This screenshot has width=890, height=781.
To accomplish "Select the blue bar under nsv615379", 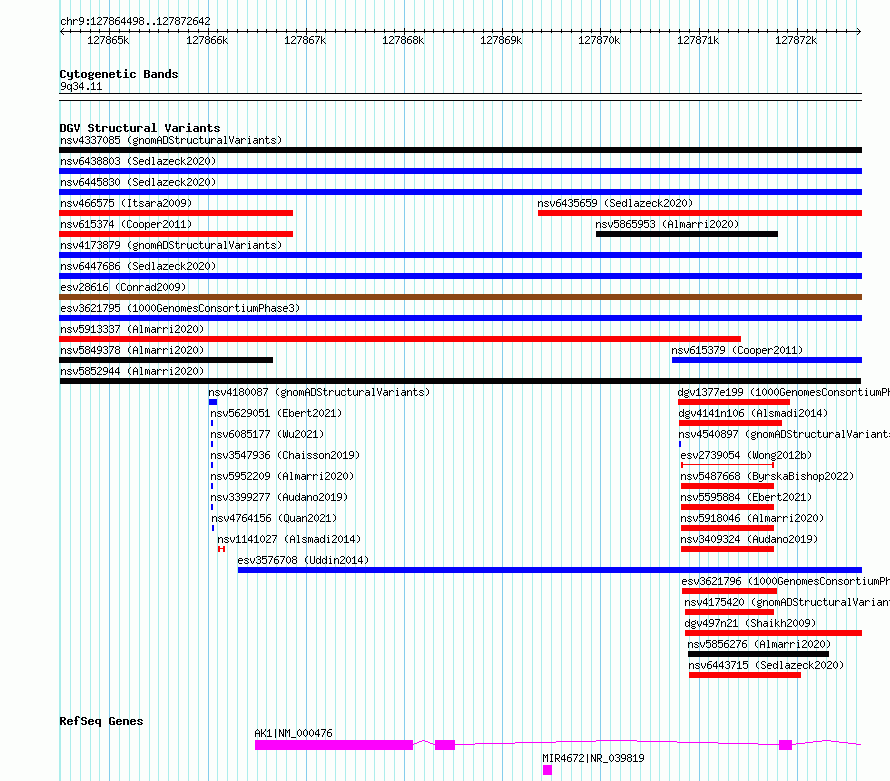I will pyautogui.click(x=767, y=360).
